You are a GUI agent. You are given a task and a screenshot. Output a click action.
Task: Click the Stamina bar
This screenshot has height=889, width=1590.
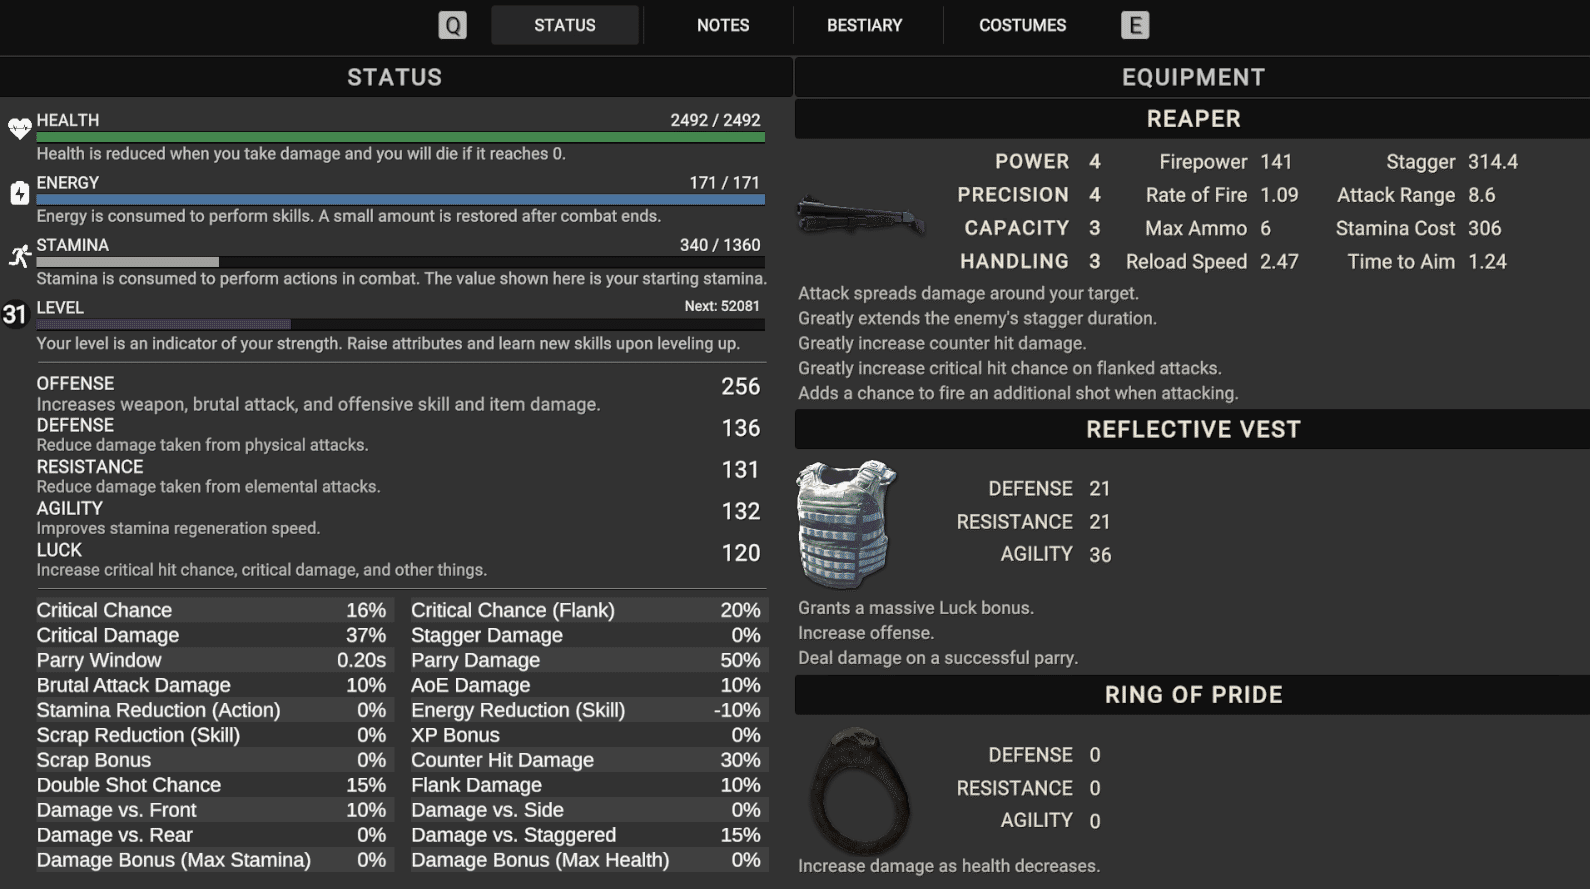click(401, 262)
